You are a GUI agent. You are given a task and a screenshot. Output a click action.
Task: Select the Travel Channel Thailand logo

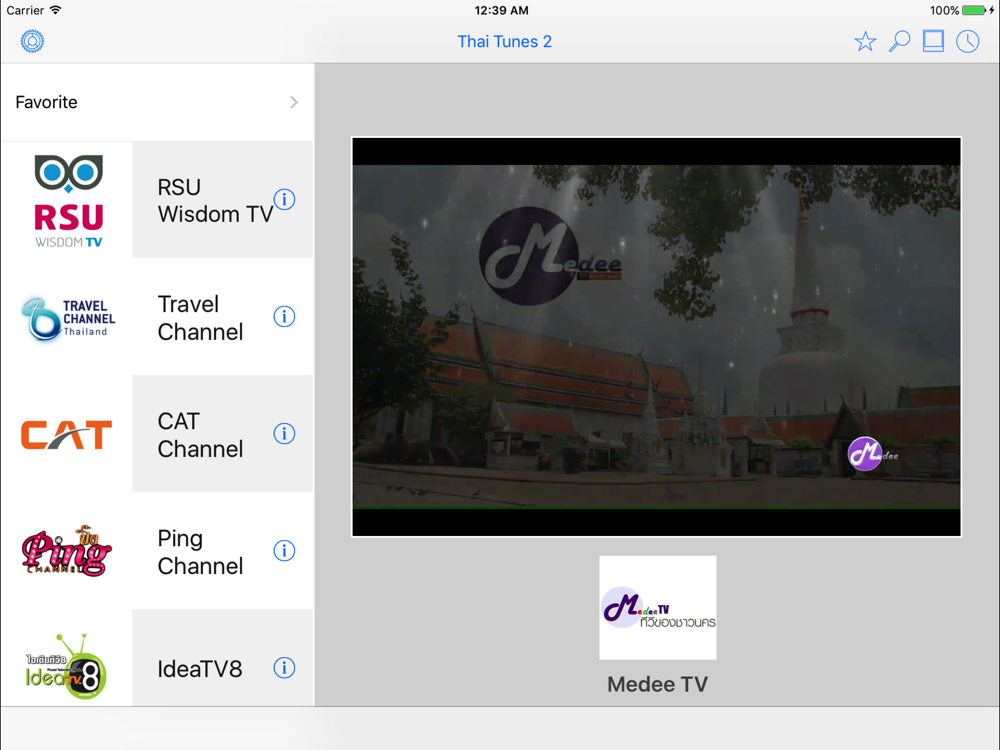(68, 318)
